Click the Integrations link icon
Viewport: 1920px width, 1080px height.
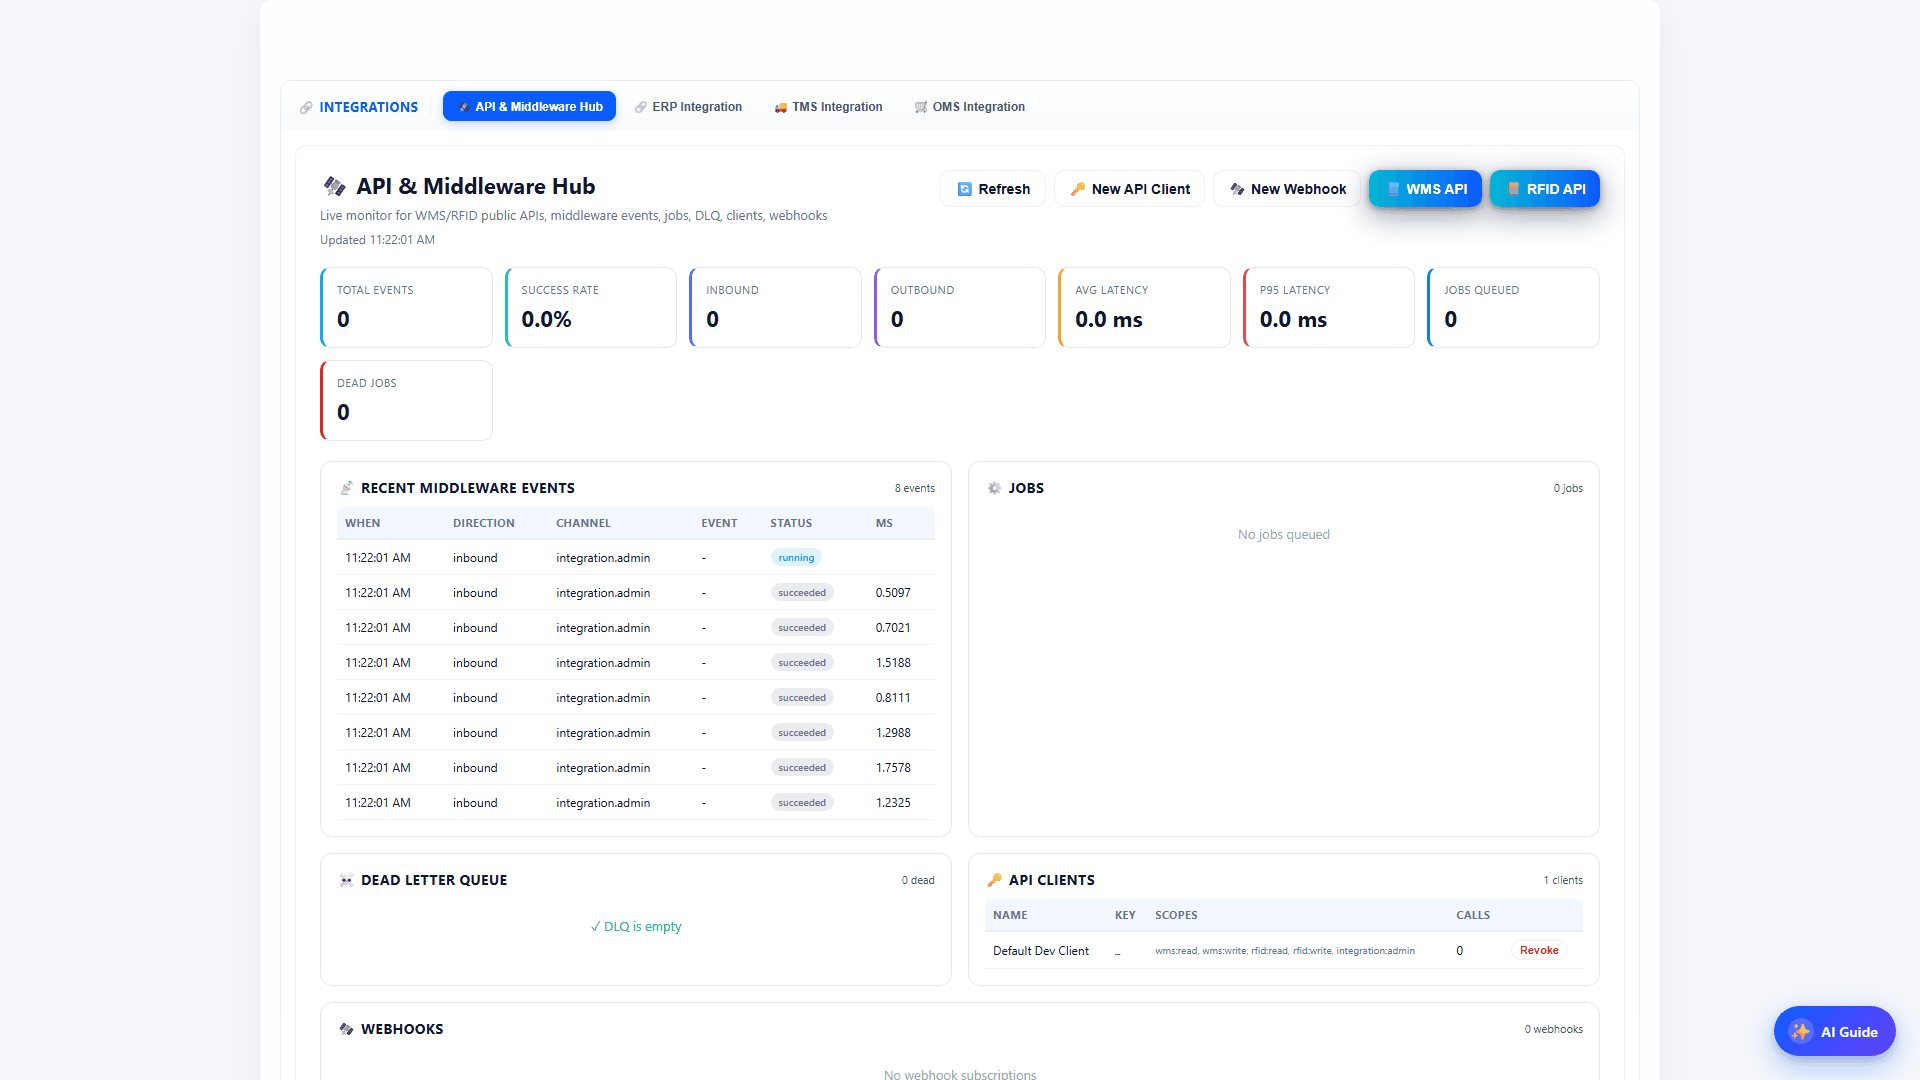coord(306,107)
